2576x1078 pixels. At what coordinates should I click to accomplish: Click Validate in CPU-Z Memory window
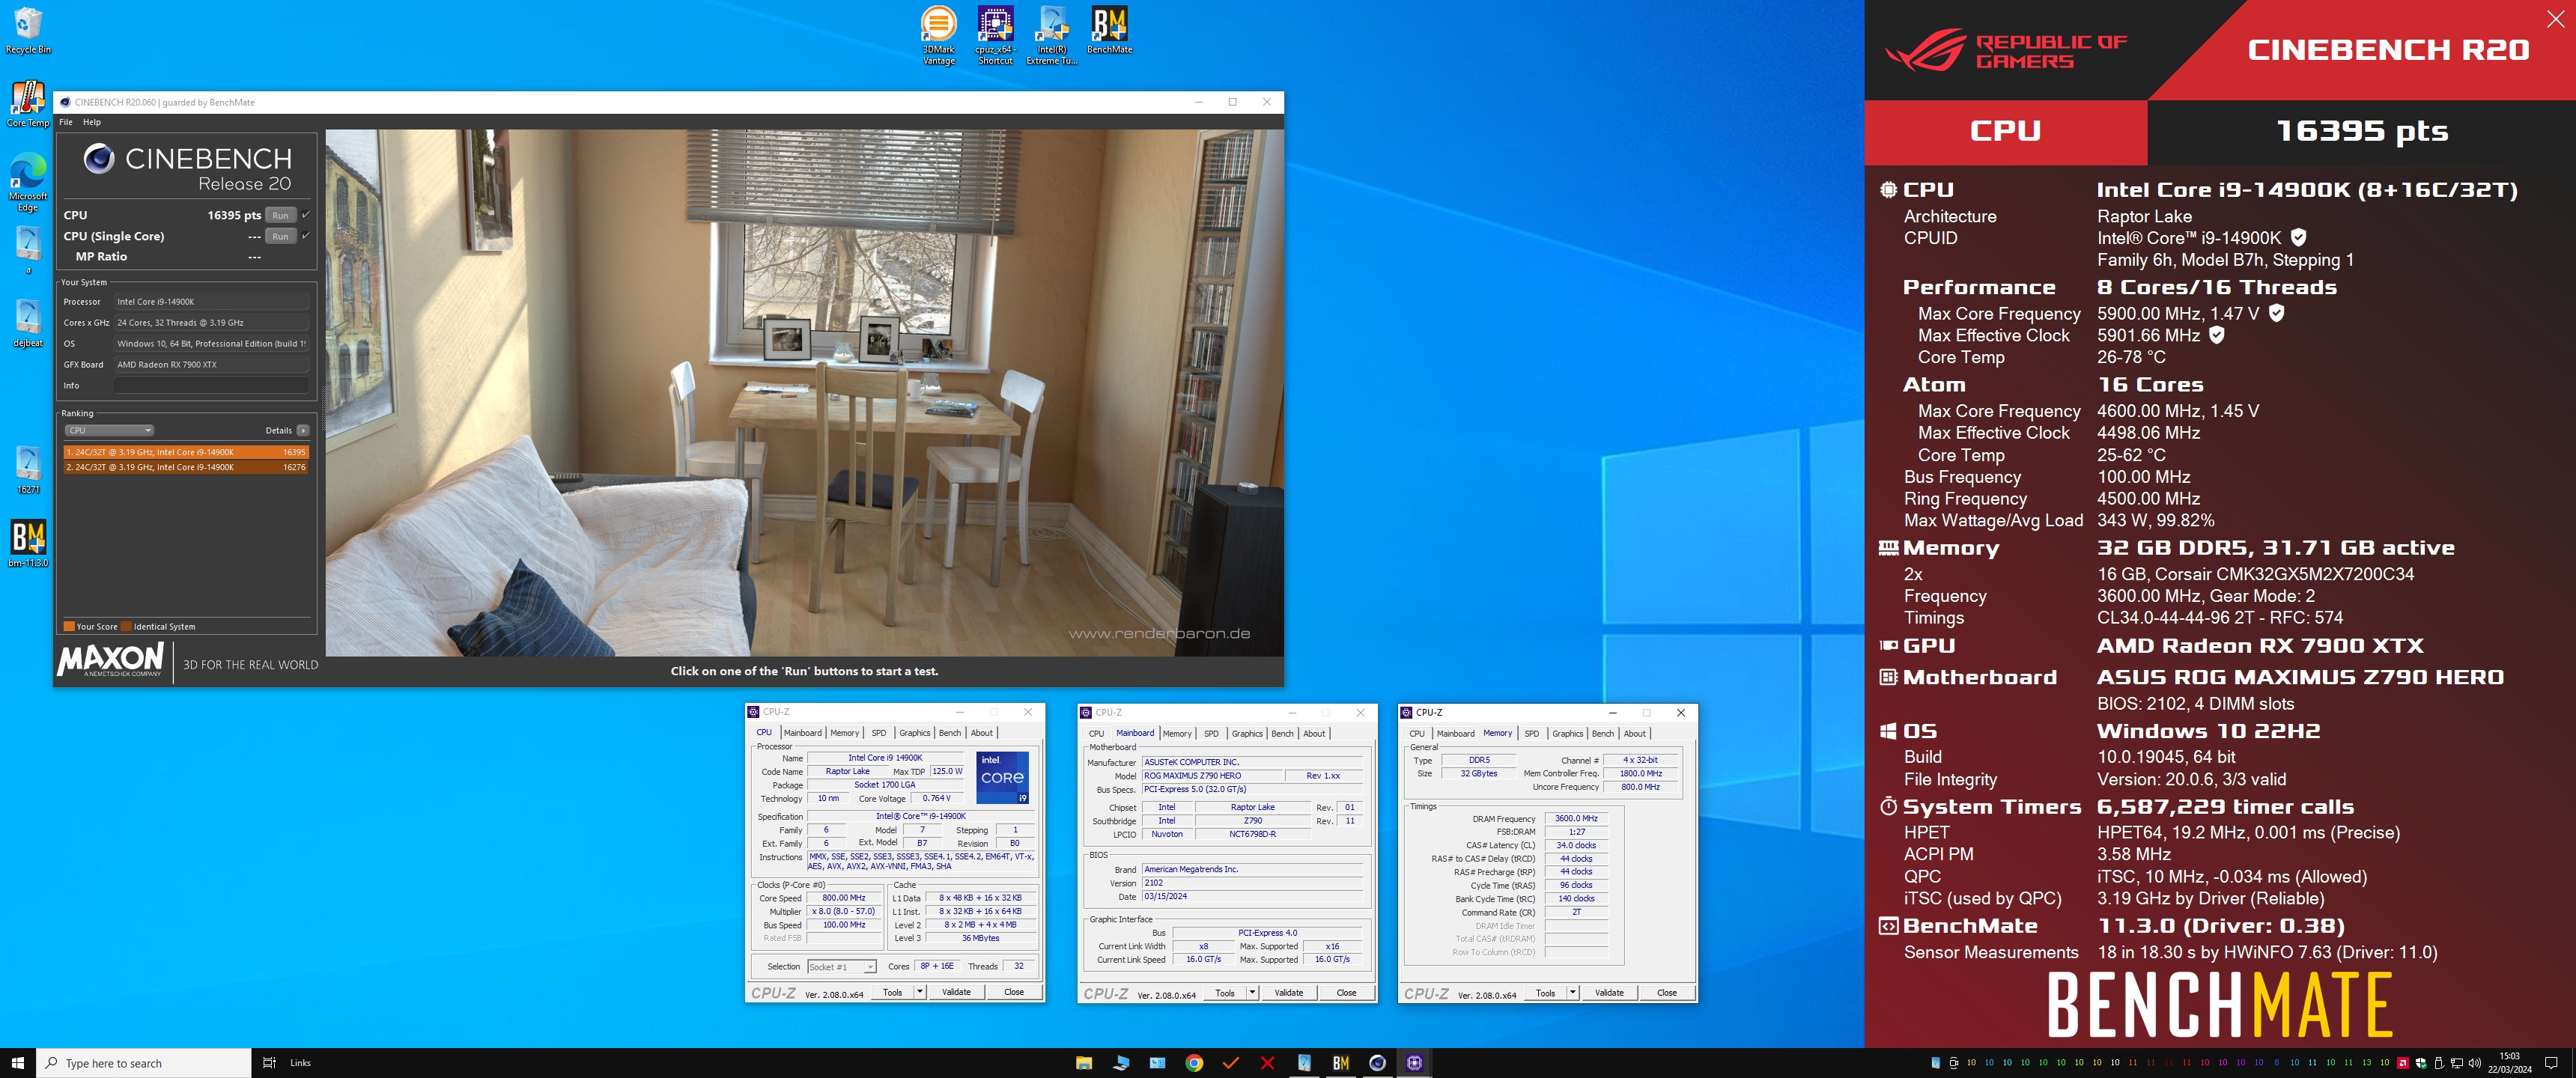click(1609, 993)
